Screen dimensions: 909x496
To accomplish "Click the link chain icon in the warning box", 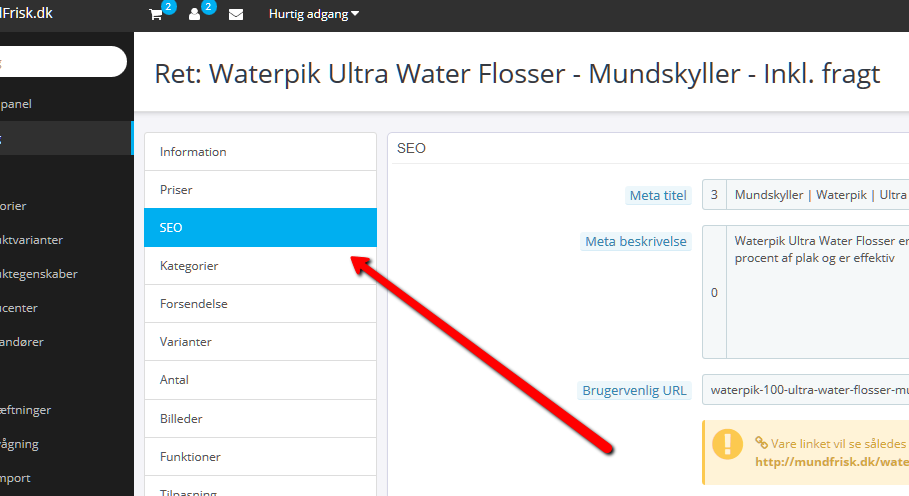I will tap(761, 443).
